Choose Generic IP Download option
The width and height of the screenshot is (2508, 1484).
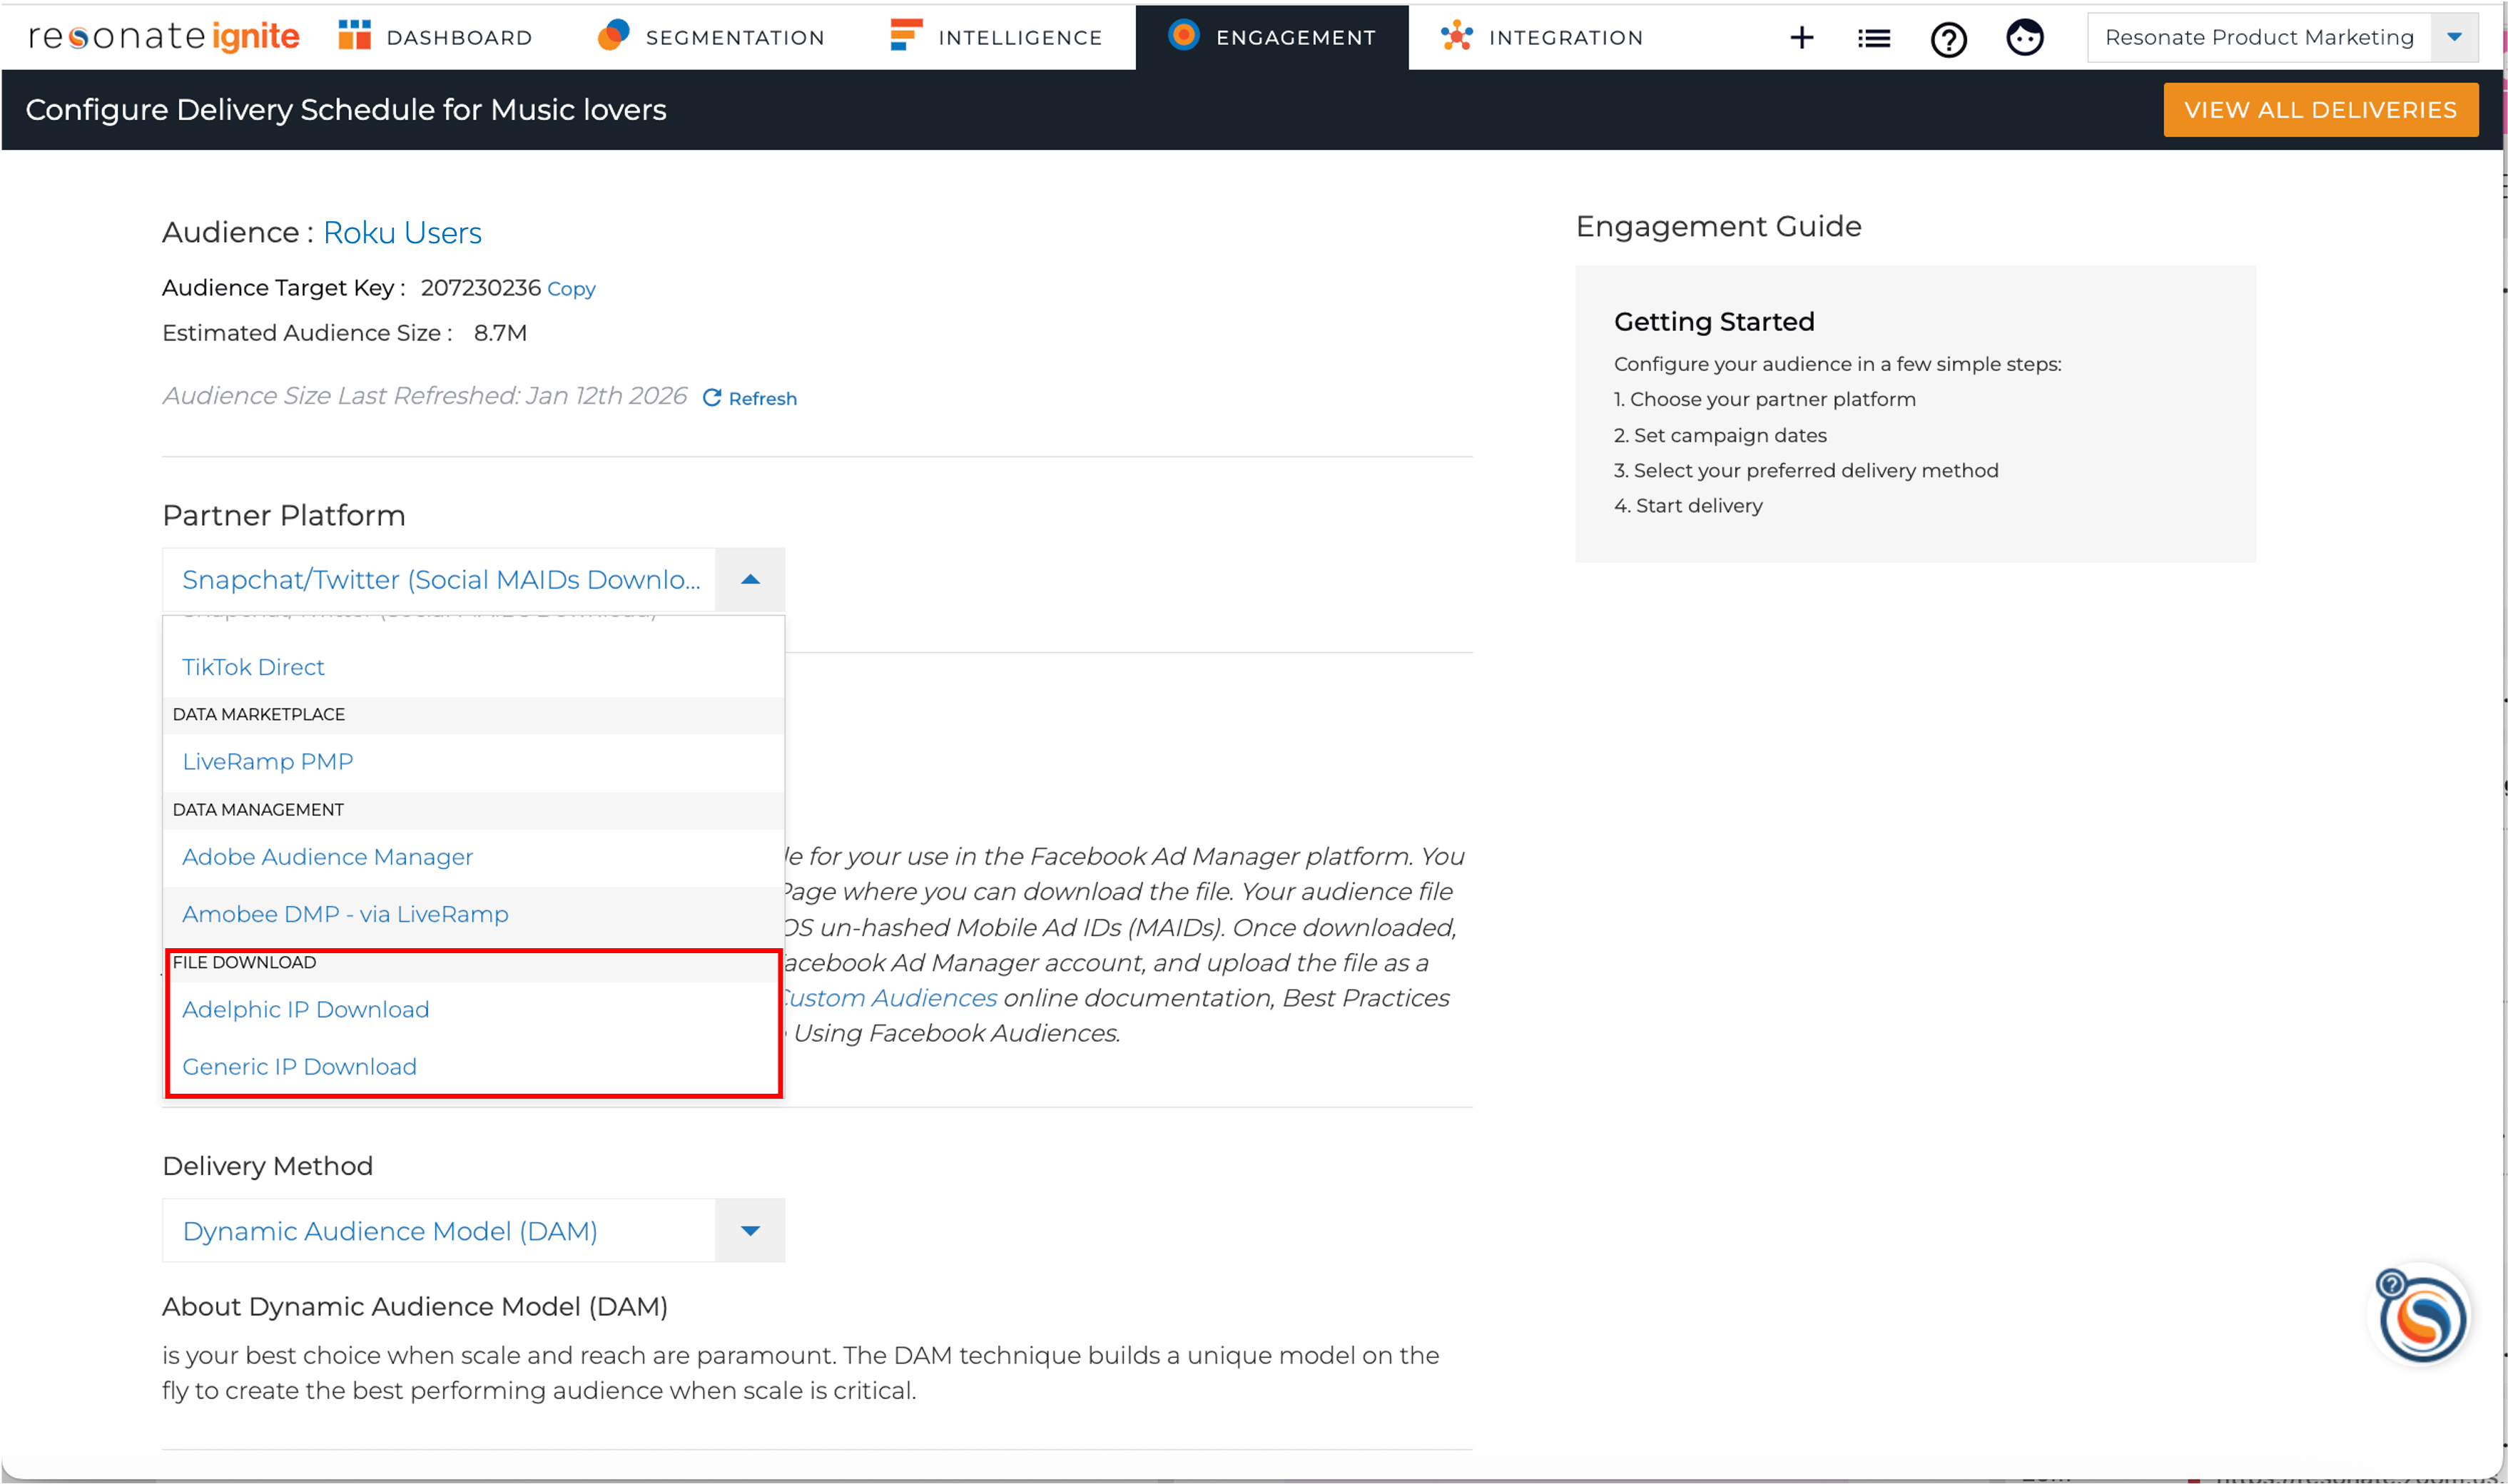[473, 1067]
